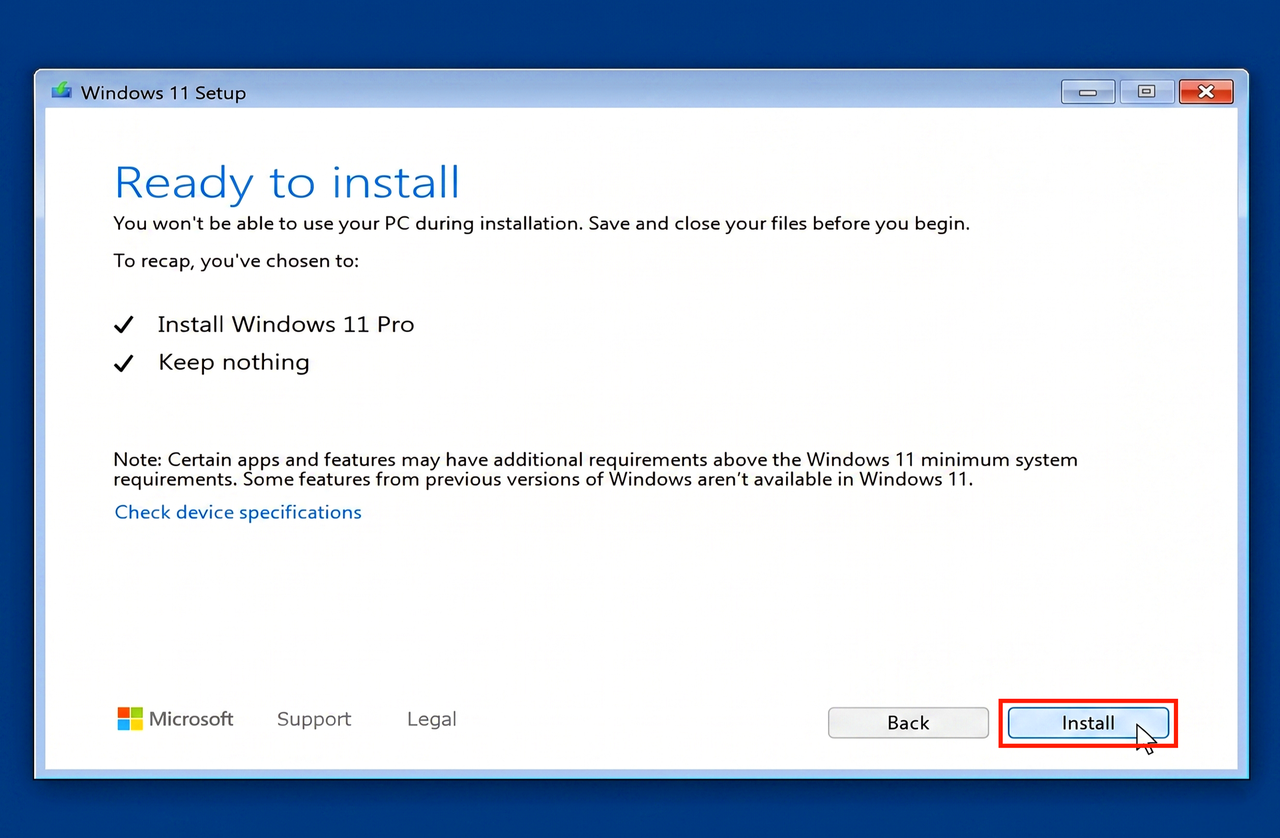The width and height of the screenshot is (1280, 838).
Task: Click the "Install Windows 11 Pro" text
Action: [x=286, y=324]
